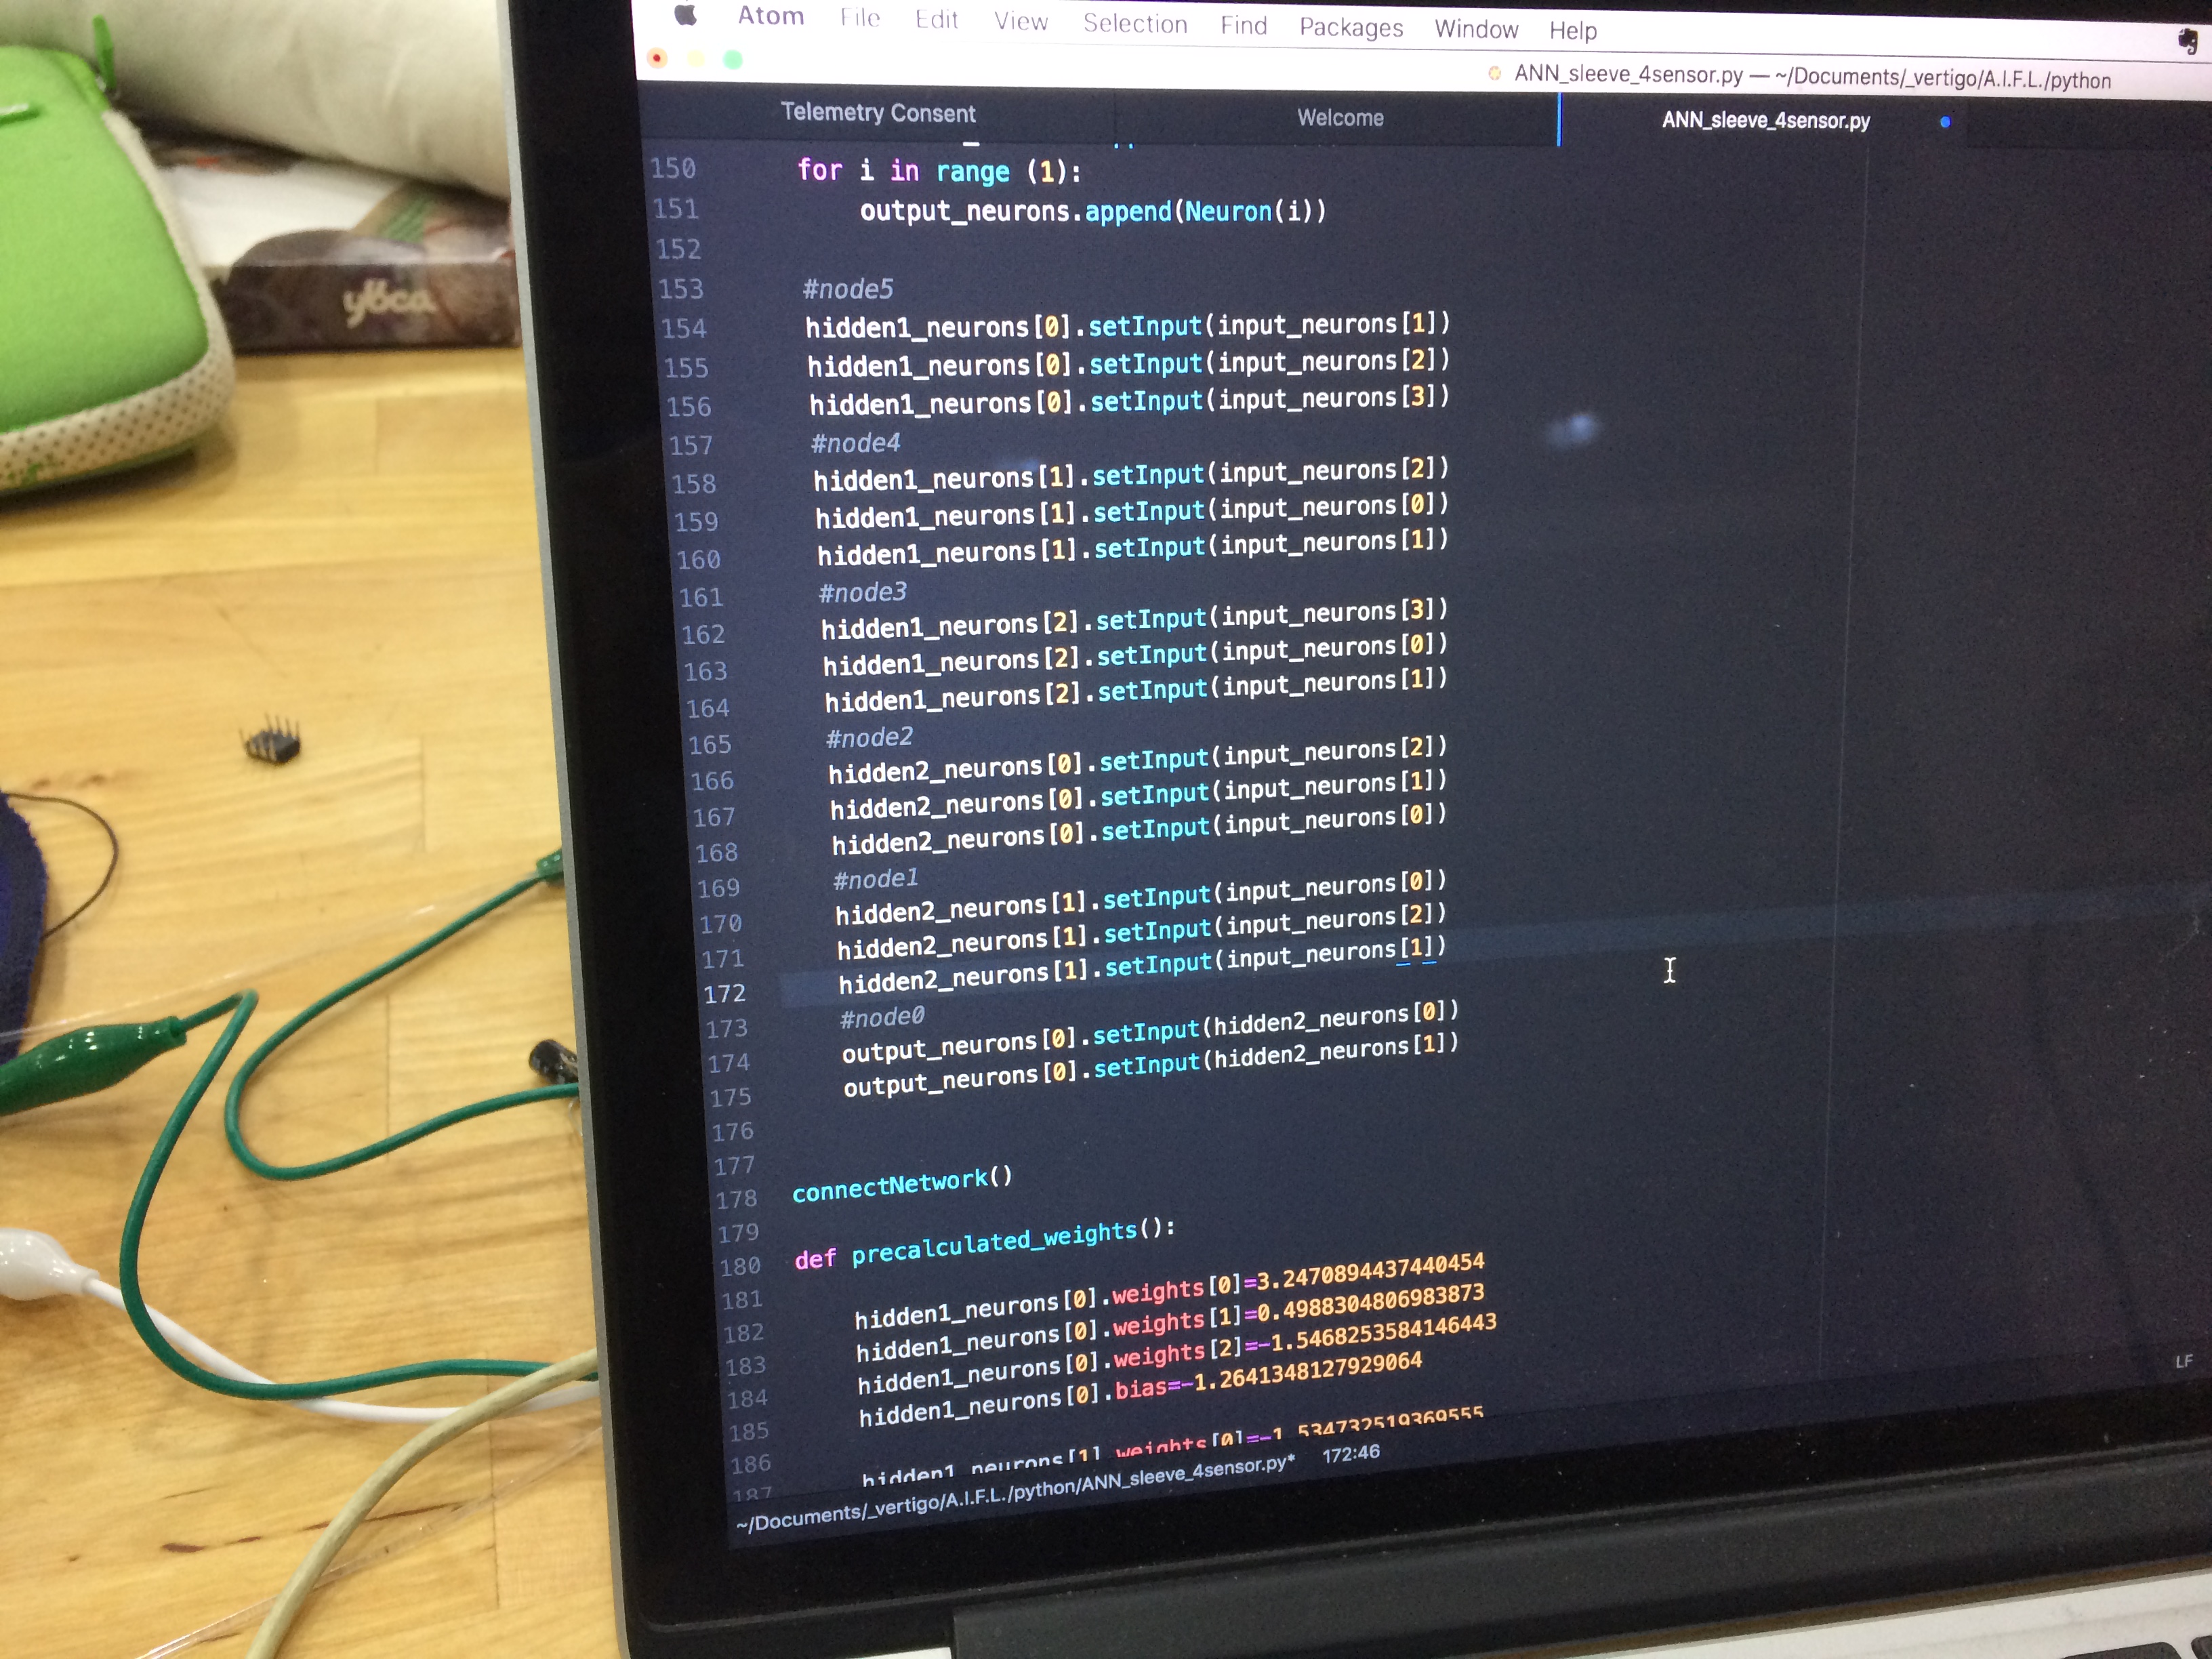Open the Edit menu
The width and height of the screenshot is (2212, 1659).
936,20
